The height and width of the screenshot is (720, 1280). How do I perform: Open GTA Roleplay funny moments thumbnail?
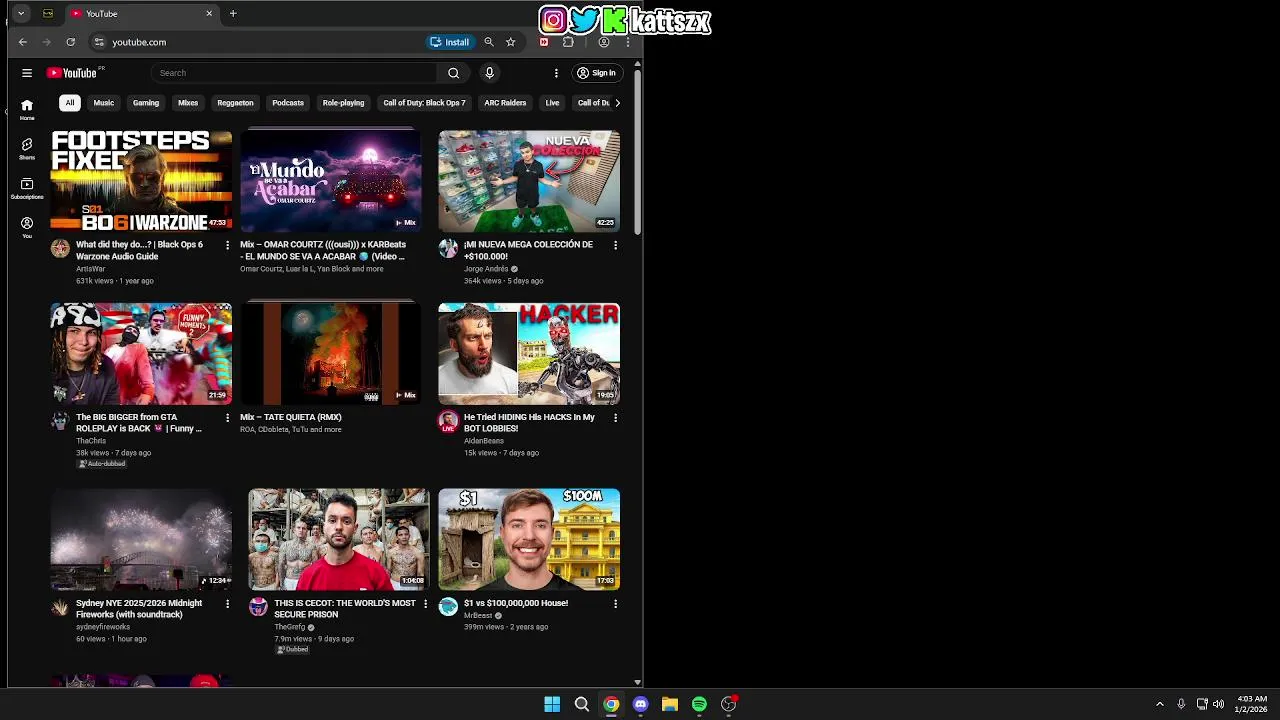point(141,354)
